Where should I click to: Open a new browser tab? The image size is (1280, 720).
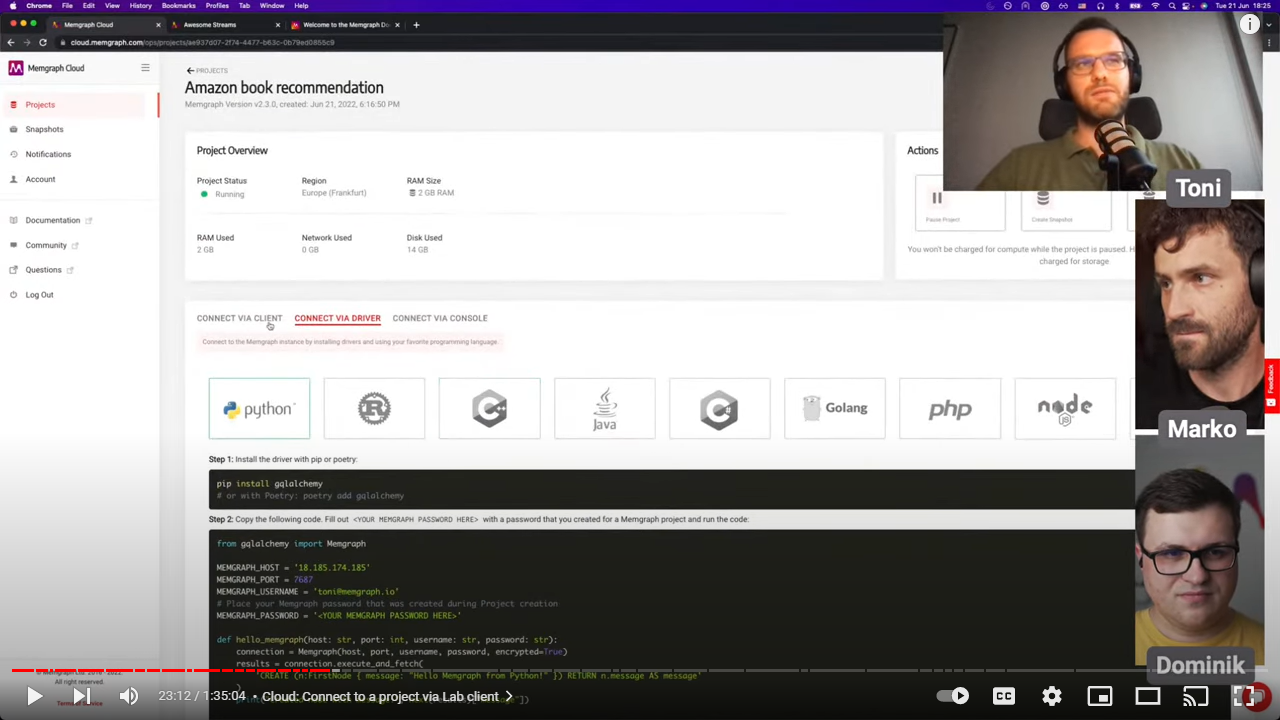coord(416,24)
